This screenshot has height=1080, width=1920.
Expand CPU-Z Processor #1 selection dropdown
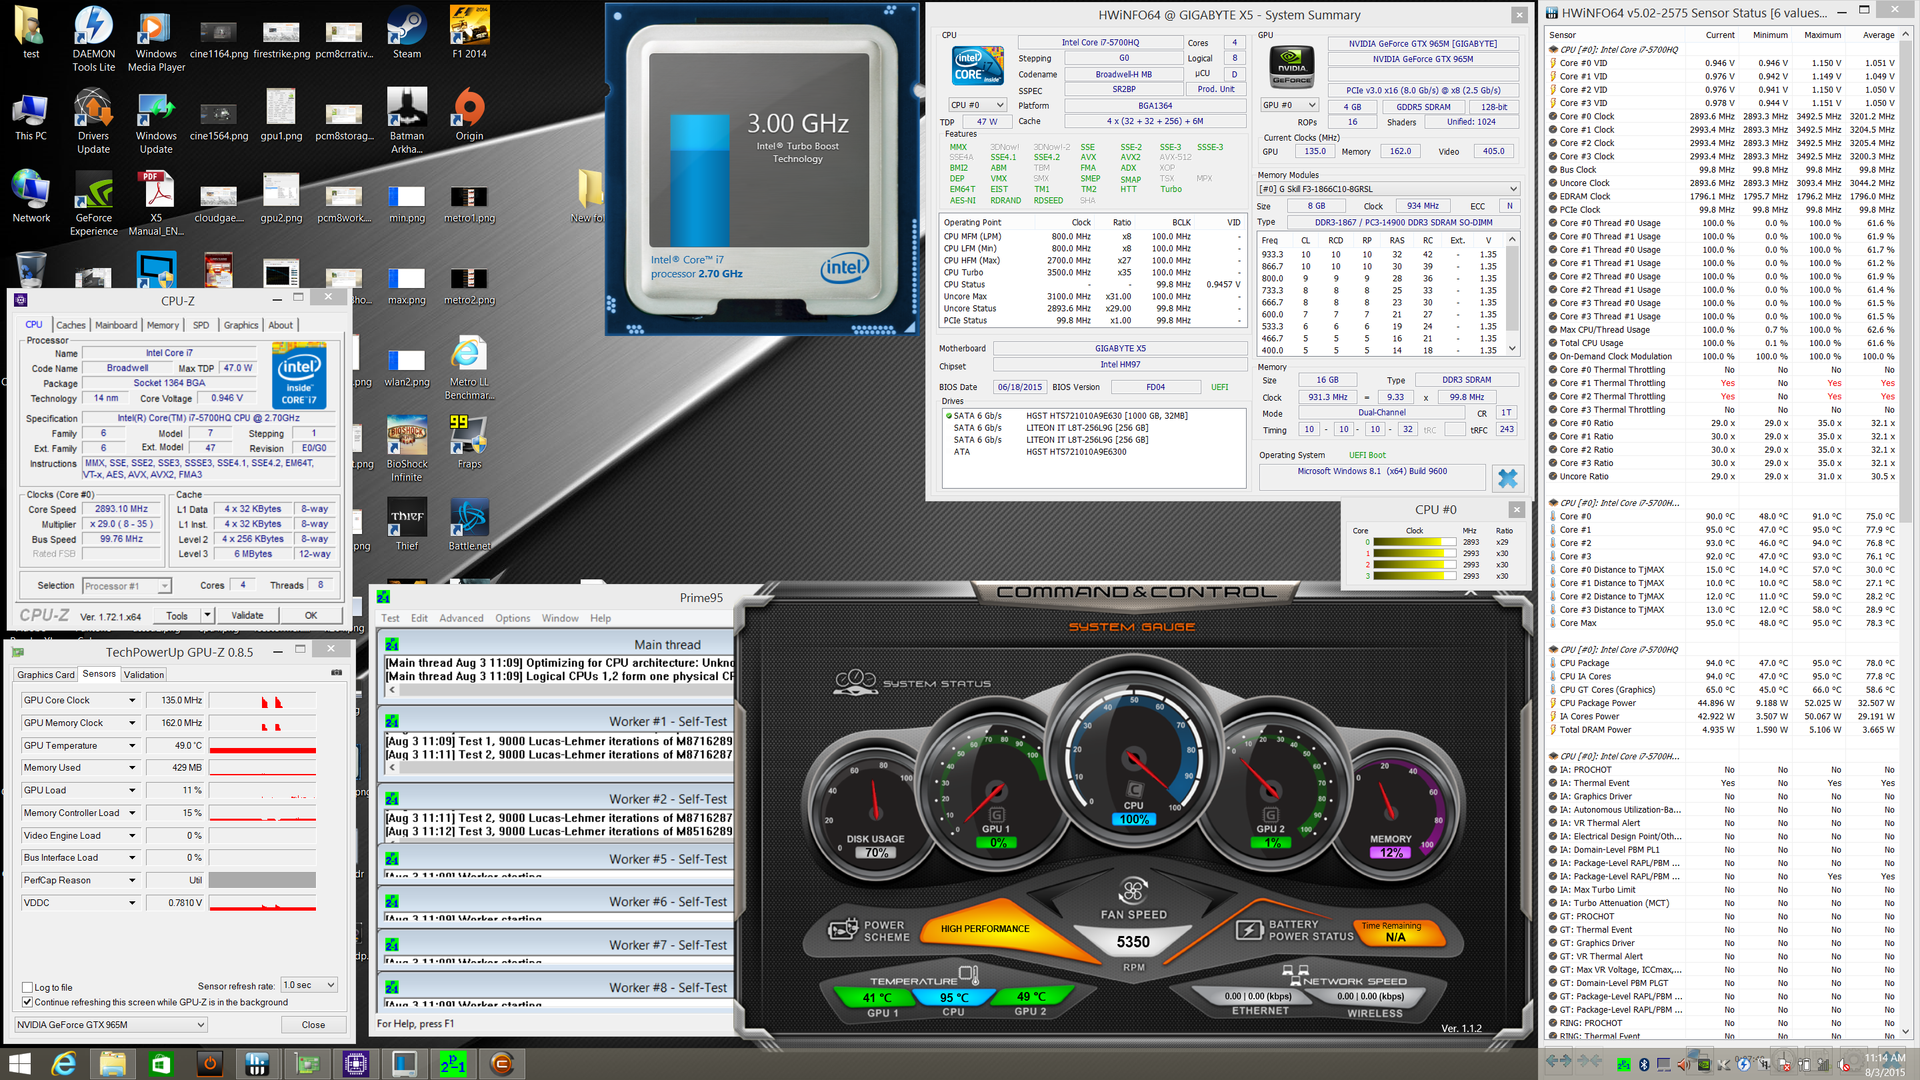tap(164, 586)
